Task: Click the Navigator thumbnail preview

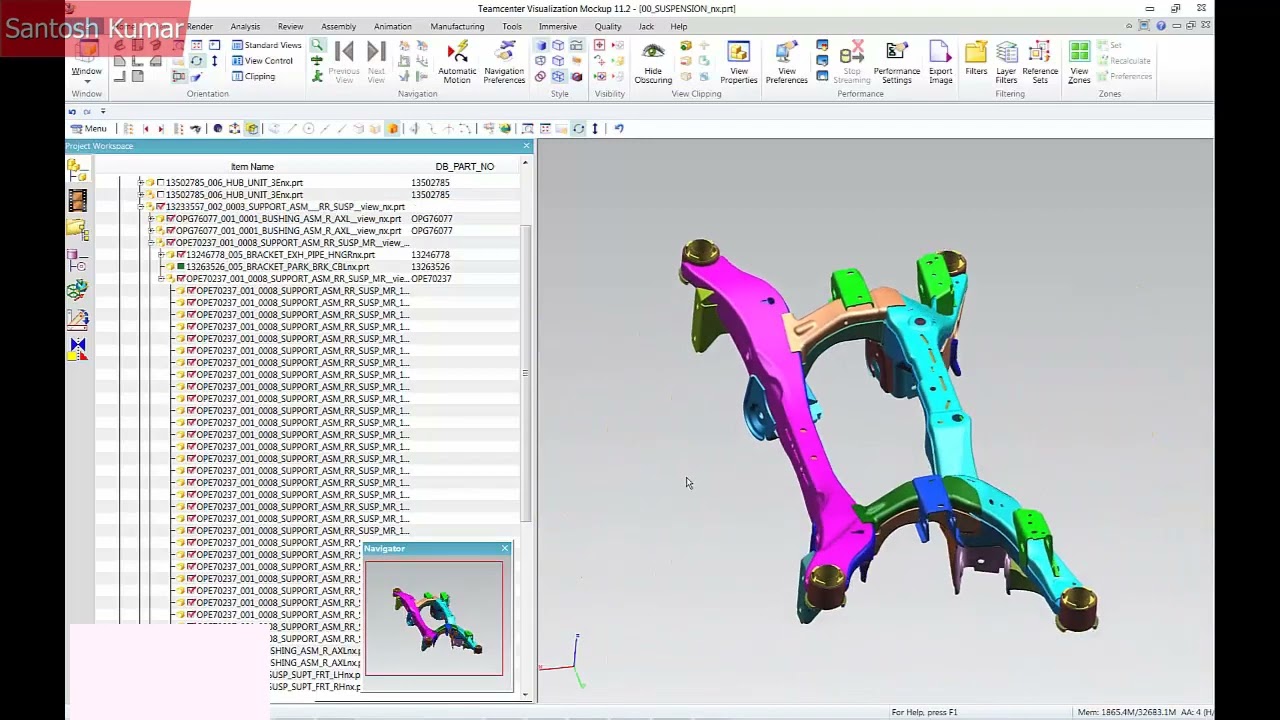Action: tap(434, 618)
